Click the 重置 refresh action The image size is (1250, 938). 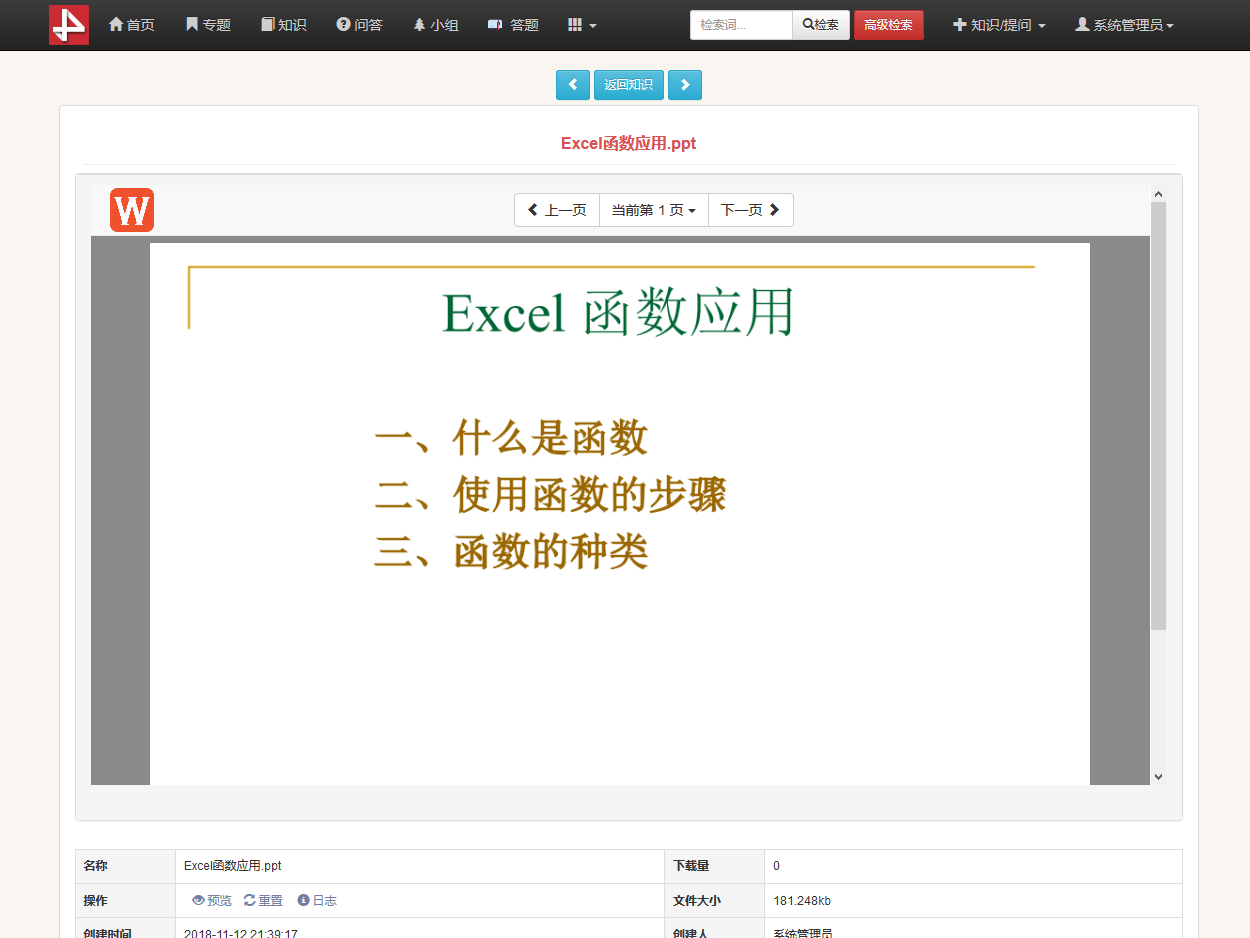[x=264, y=901]
